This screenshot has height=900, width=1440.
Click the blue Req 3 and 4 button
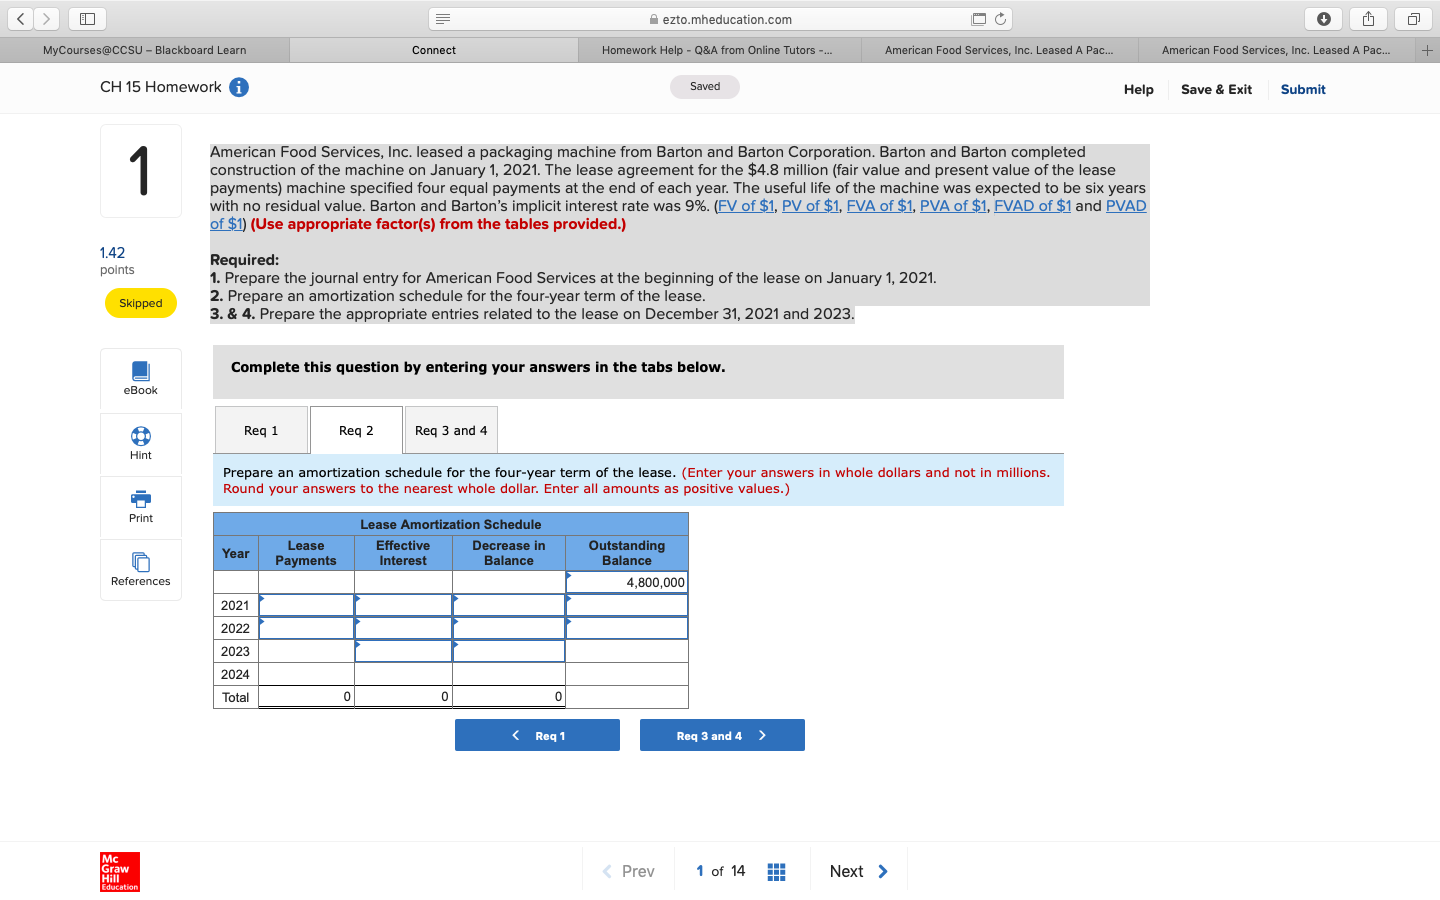click(x=722, y=735)
